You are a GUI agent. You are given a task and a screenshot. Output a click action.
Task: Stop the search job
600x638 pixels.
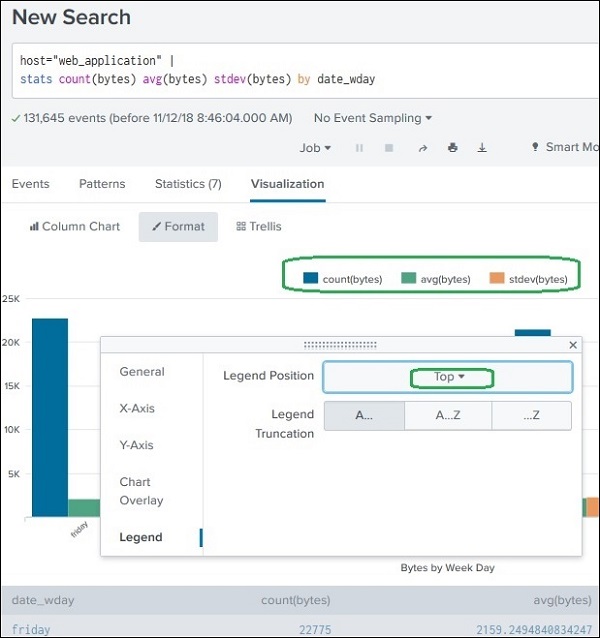point(389,148)
